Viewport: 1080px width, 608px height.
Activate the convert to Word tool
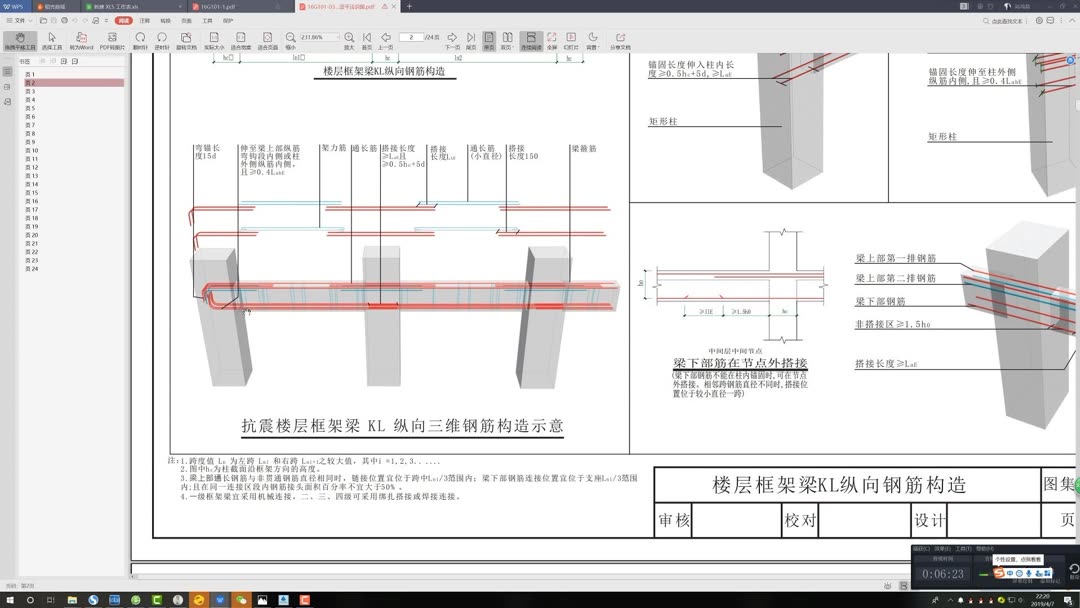[80, 40]
